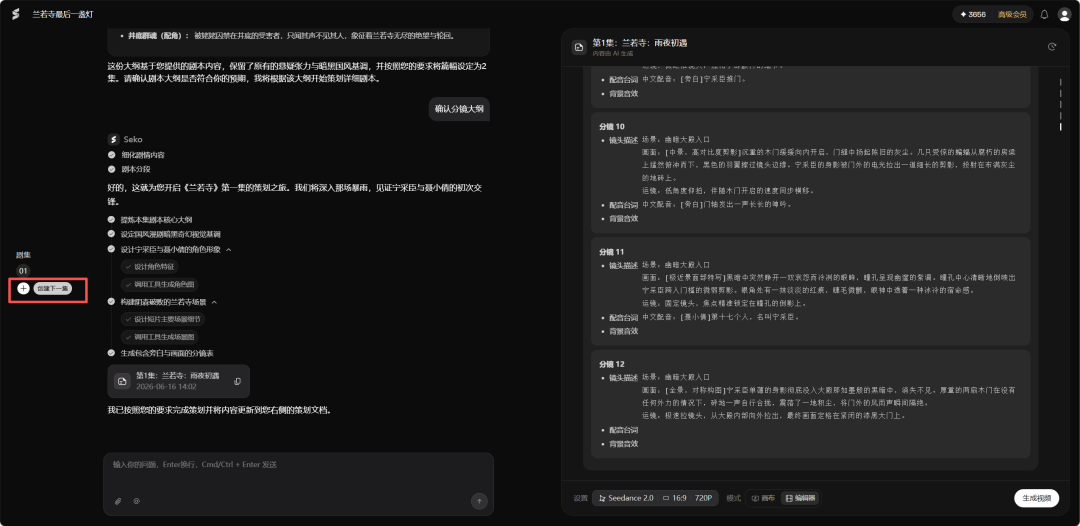
Task: Open the Seko logo home icon
Action: (x=15, y=14)
